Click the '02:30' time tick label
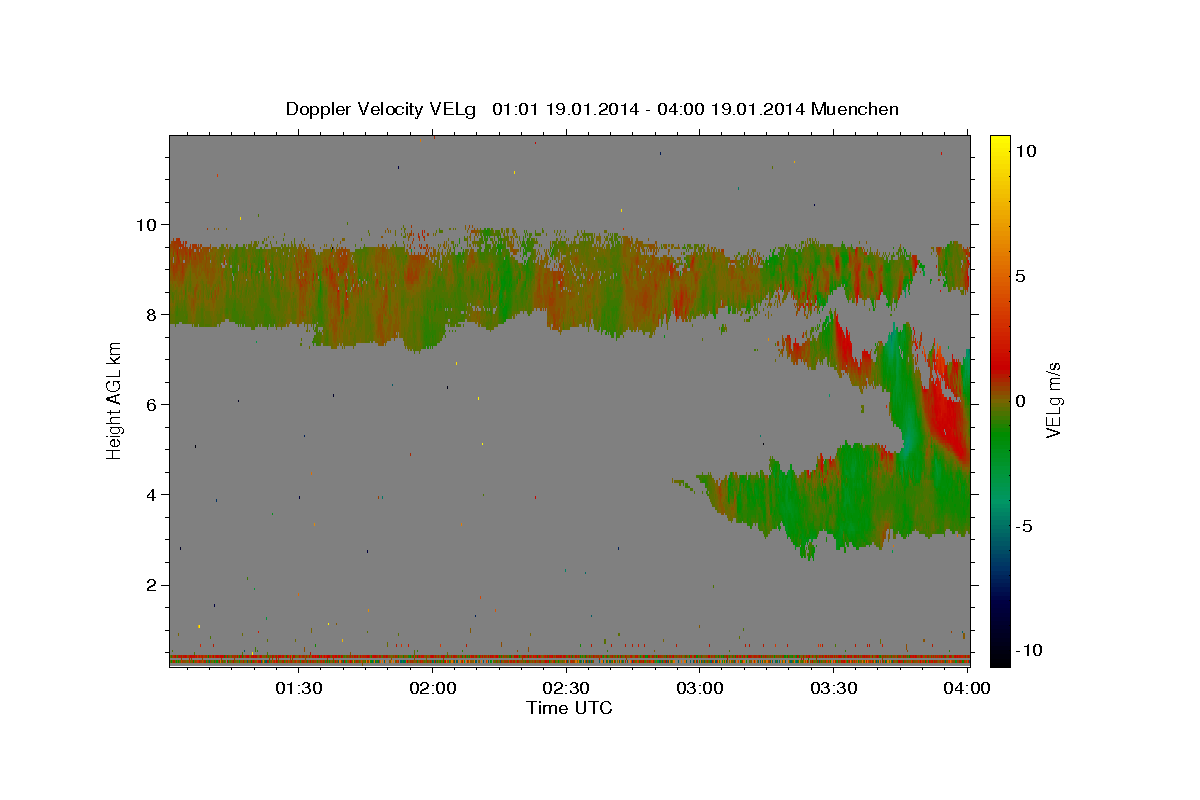Image resolution: width=1200 pixels, height=800 pixels. tap(566, 688)
